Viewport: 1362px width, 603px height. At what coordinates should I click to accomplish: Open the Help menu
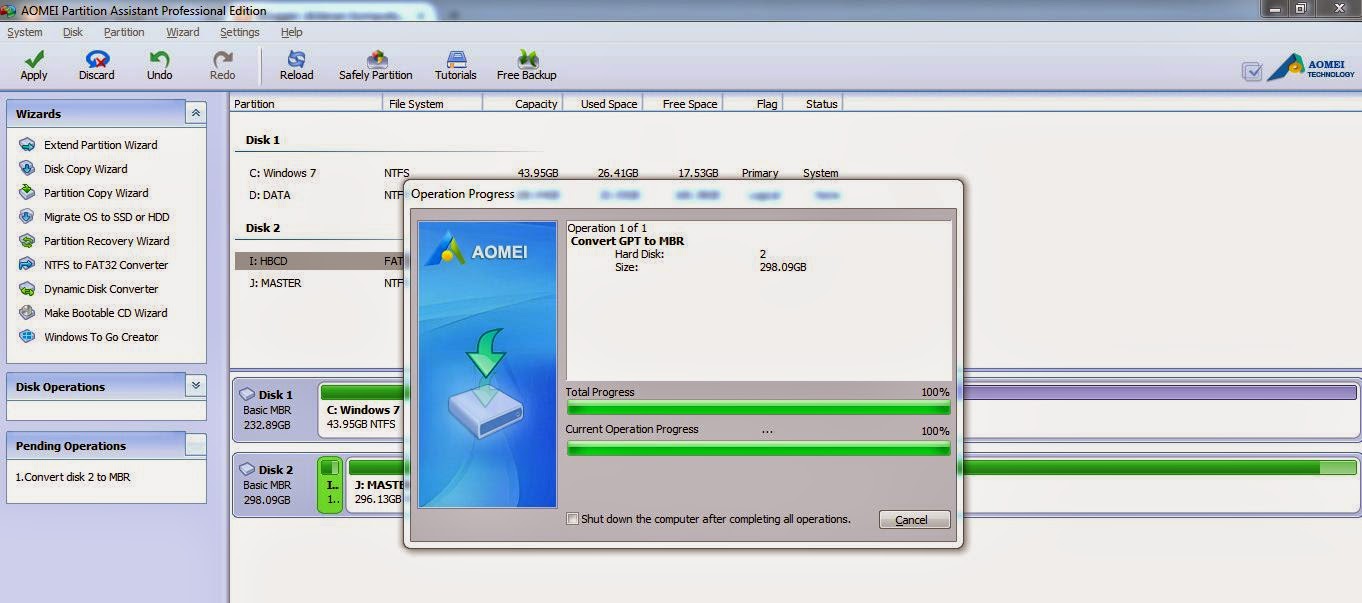pos(291,32)
